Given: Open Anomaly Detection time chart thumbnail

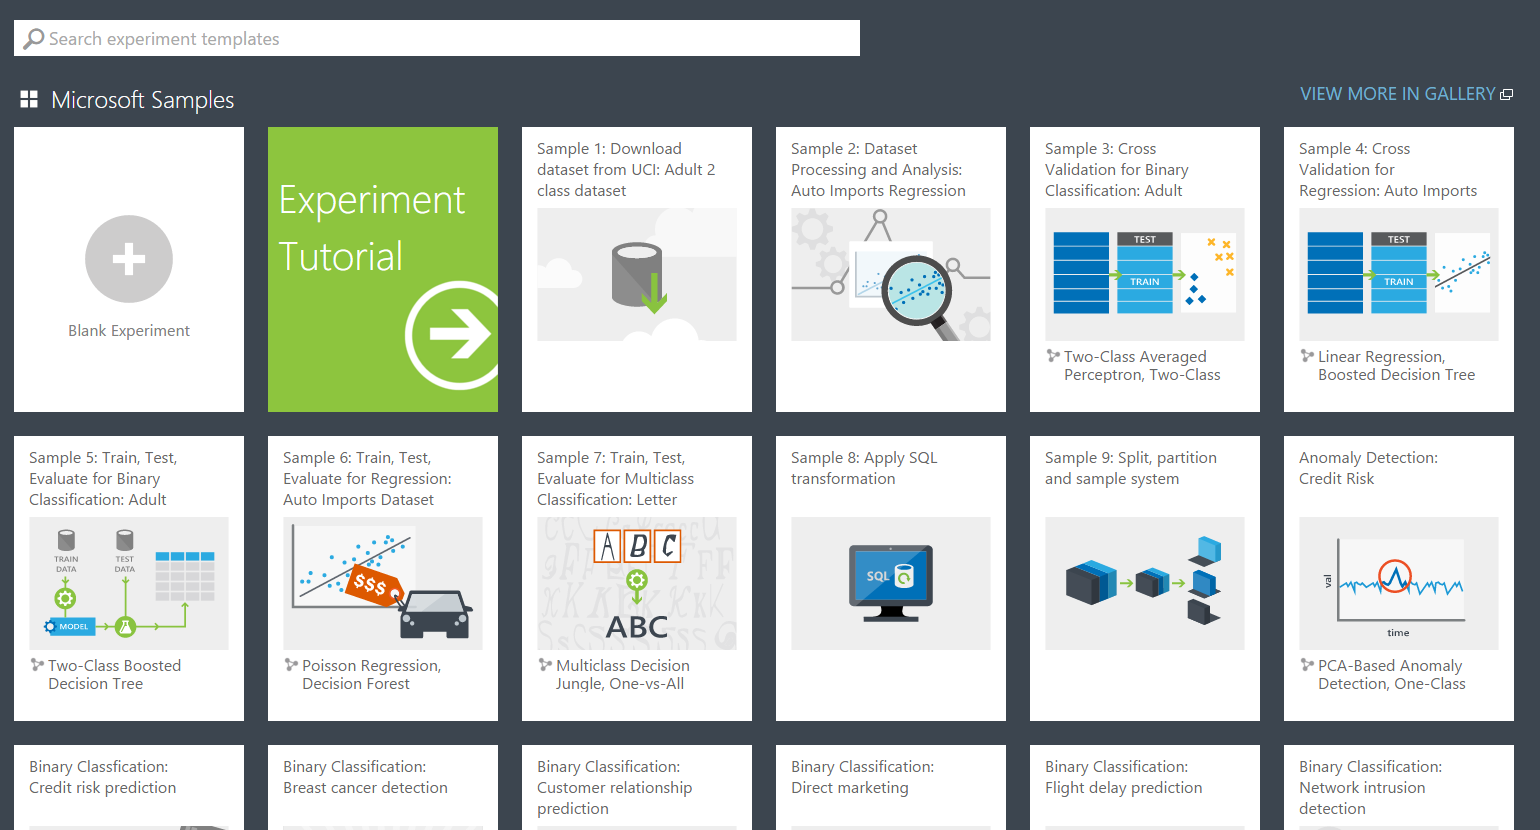Looking at the screenshot, I should 1399,584.
